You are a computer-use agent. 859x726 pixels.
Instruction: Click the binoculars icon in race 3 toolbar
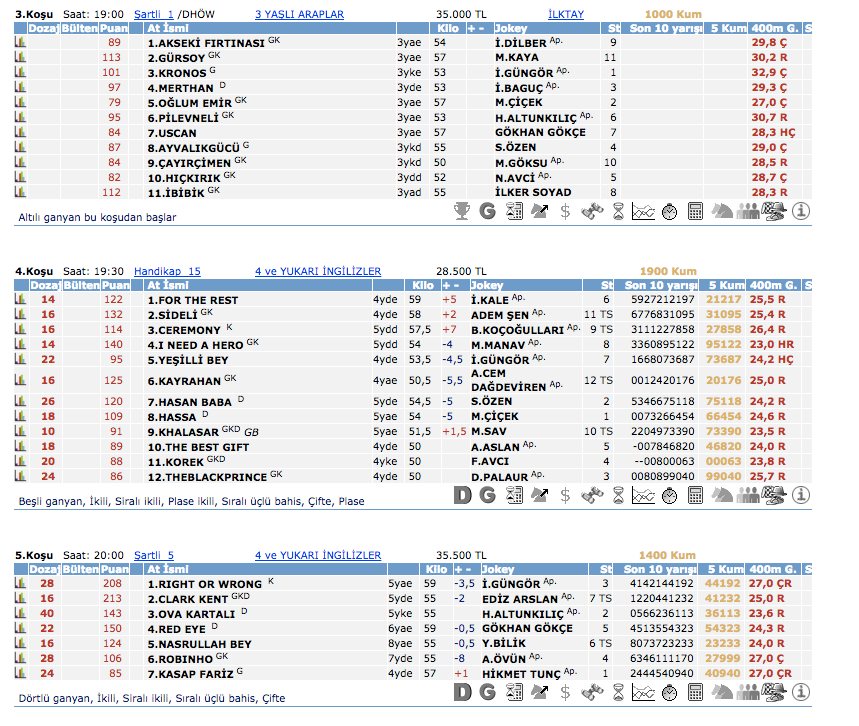(592, 211)
